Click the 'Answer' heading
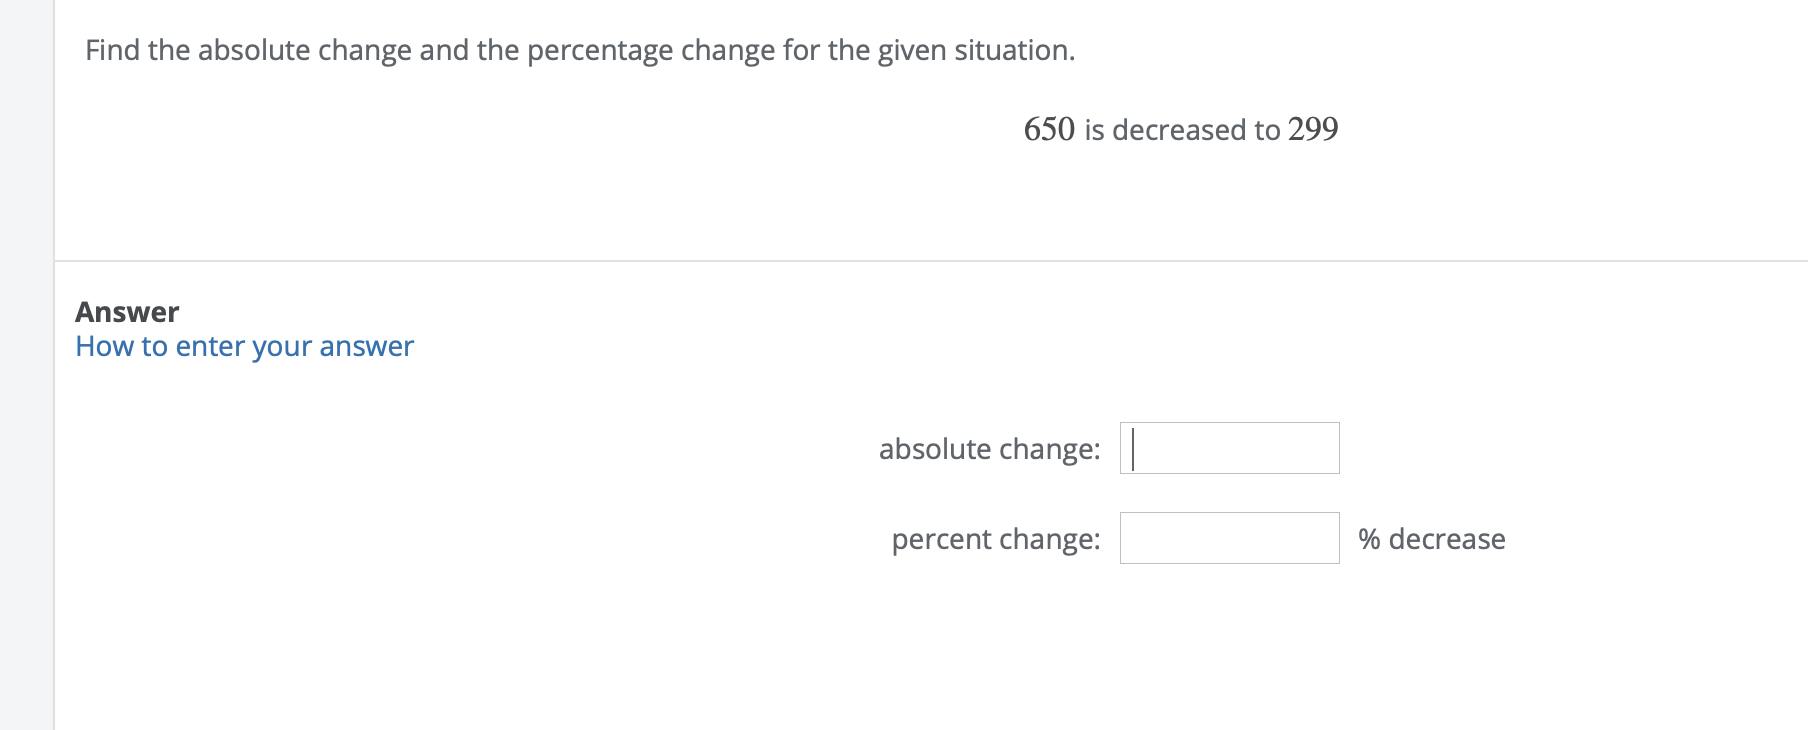Viewport: 1808px width, 730px height. click(127, 311)
